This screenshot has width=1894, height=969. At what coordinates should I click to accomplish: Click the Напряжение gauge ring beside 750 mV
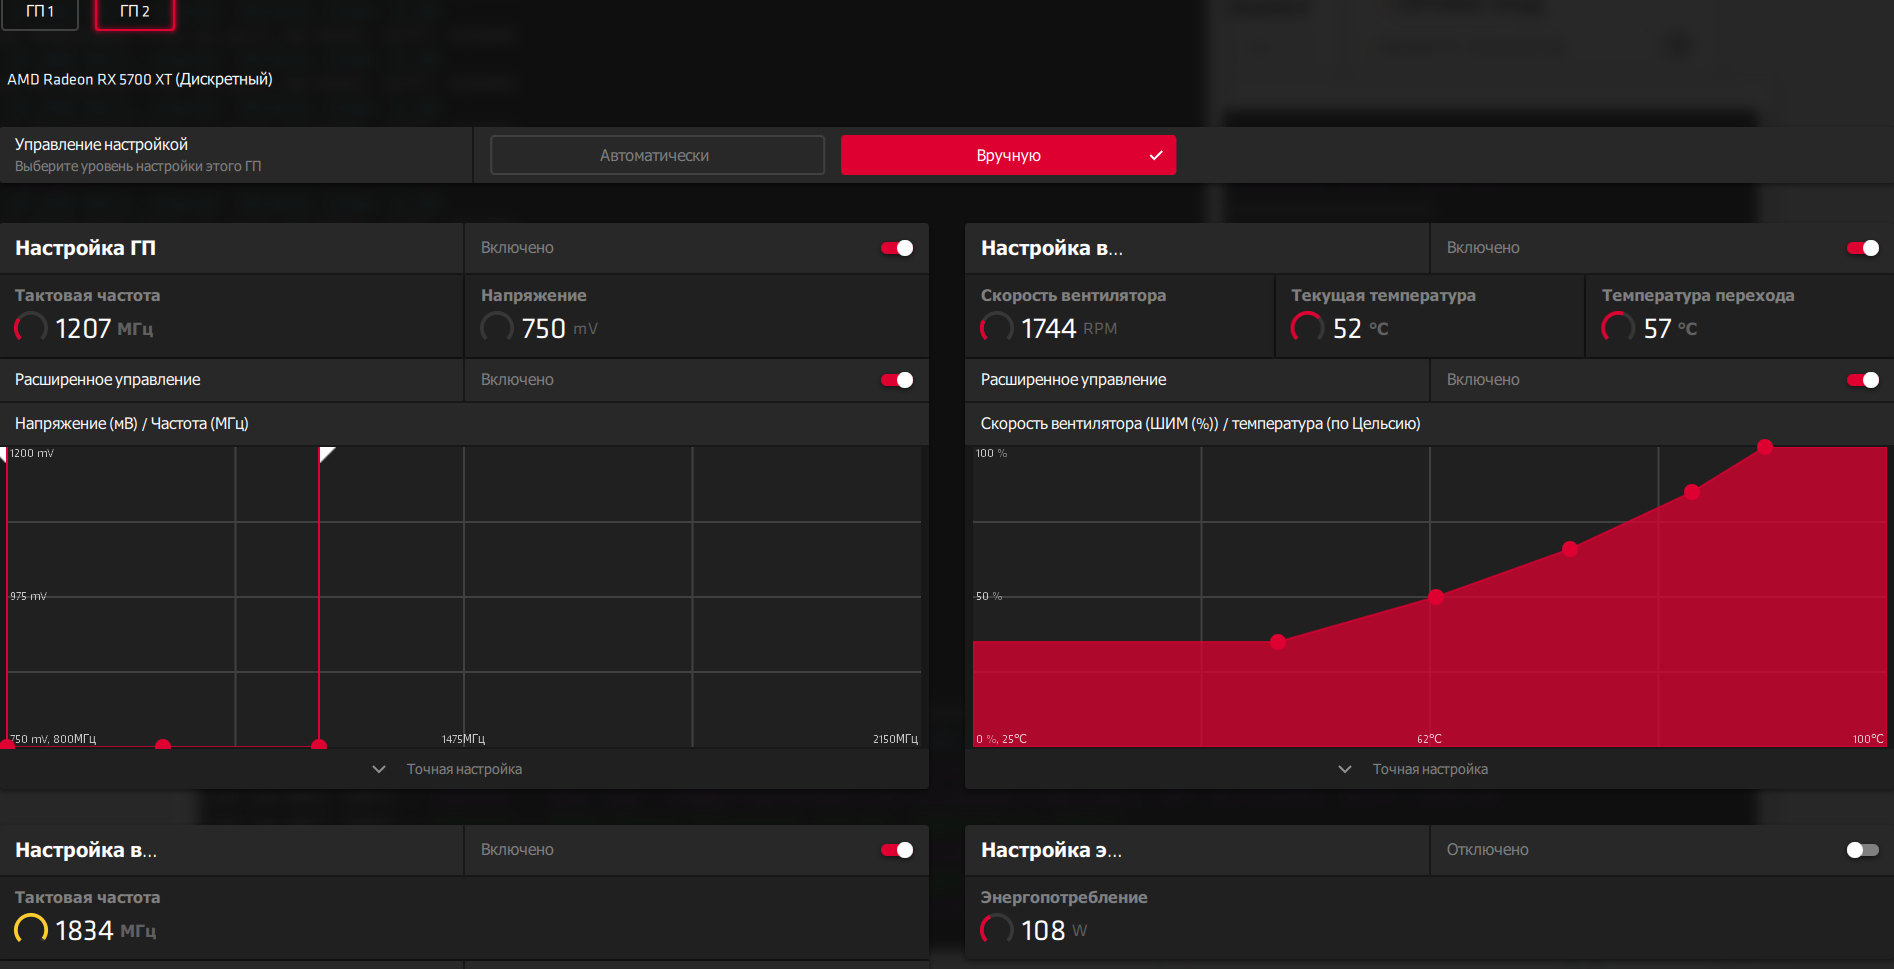tap(497, 328)
